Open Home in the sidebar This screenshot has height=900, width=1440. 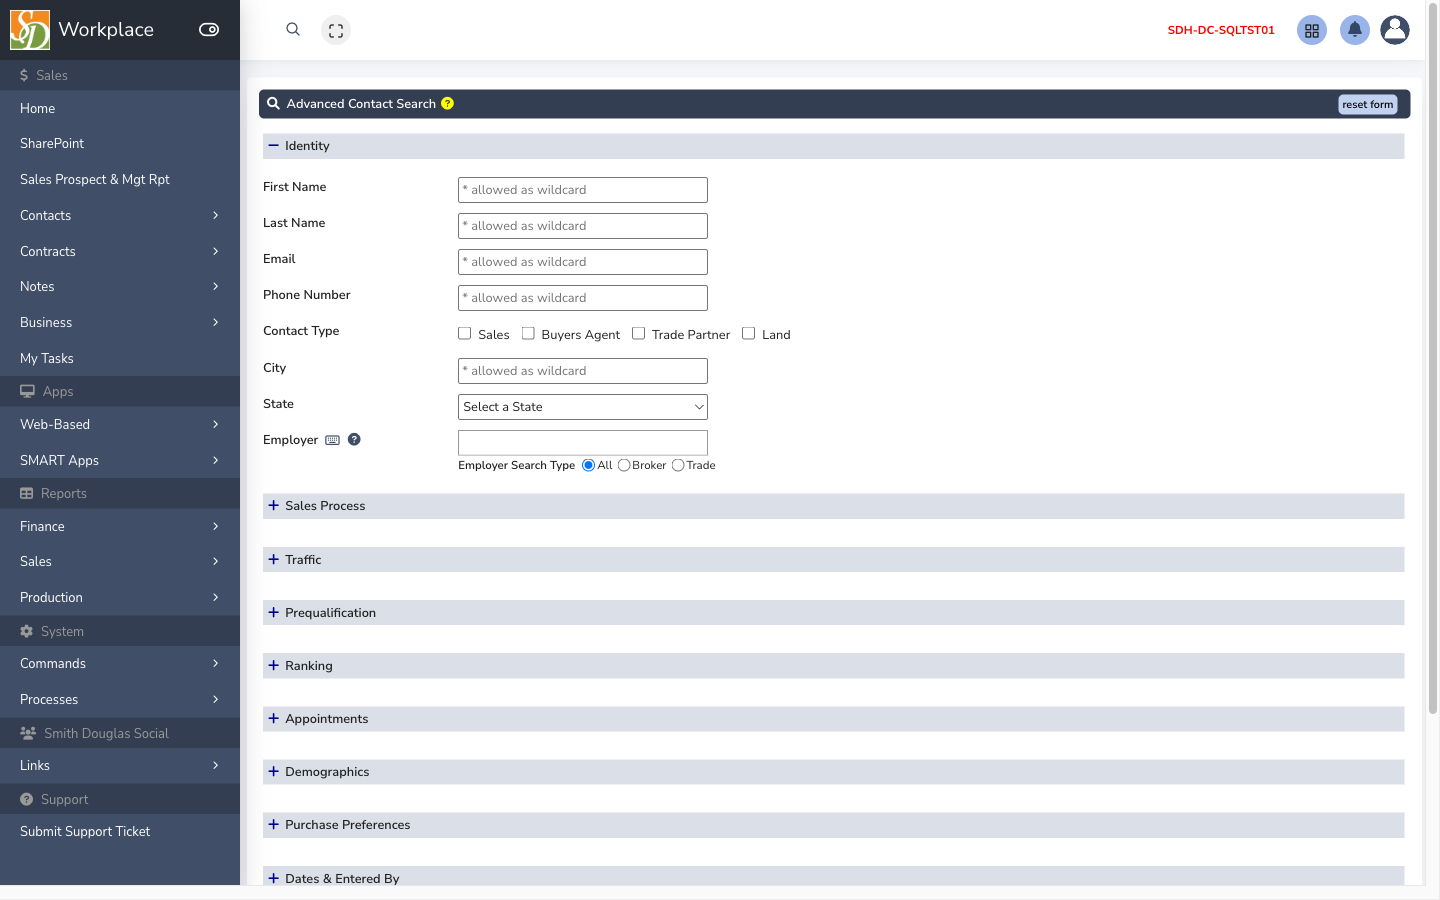tap(120, 109)
